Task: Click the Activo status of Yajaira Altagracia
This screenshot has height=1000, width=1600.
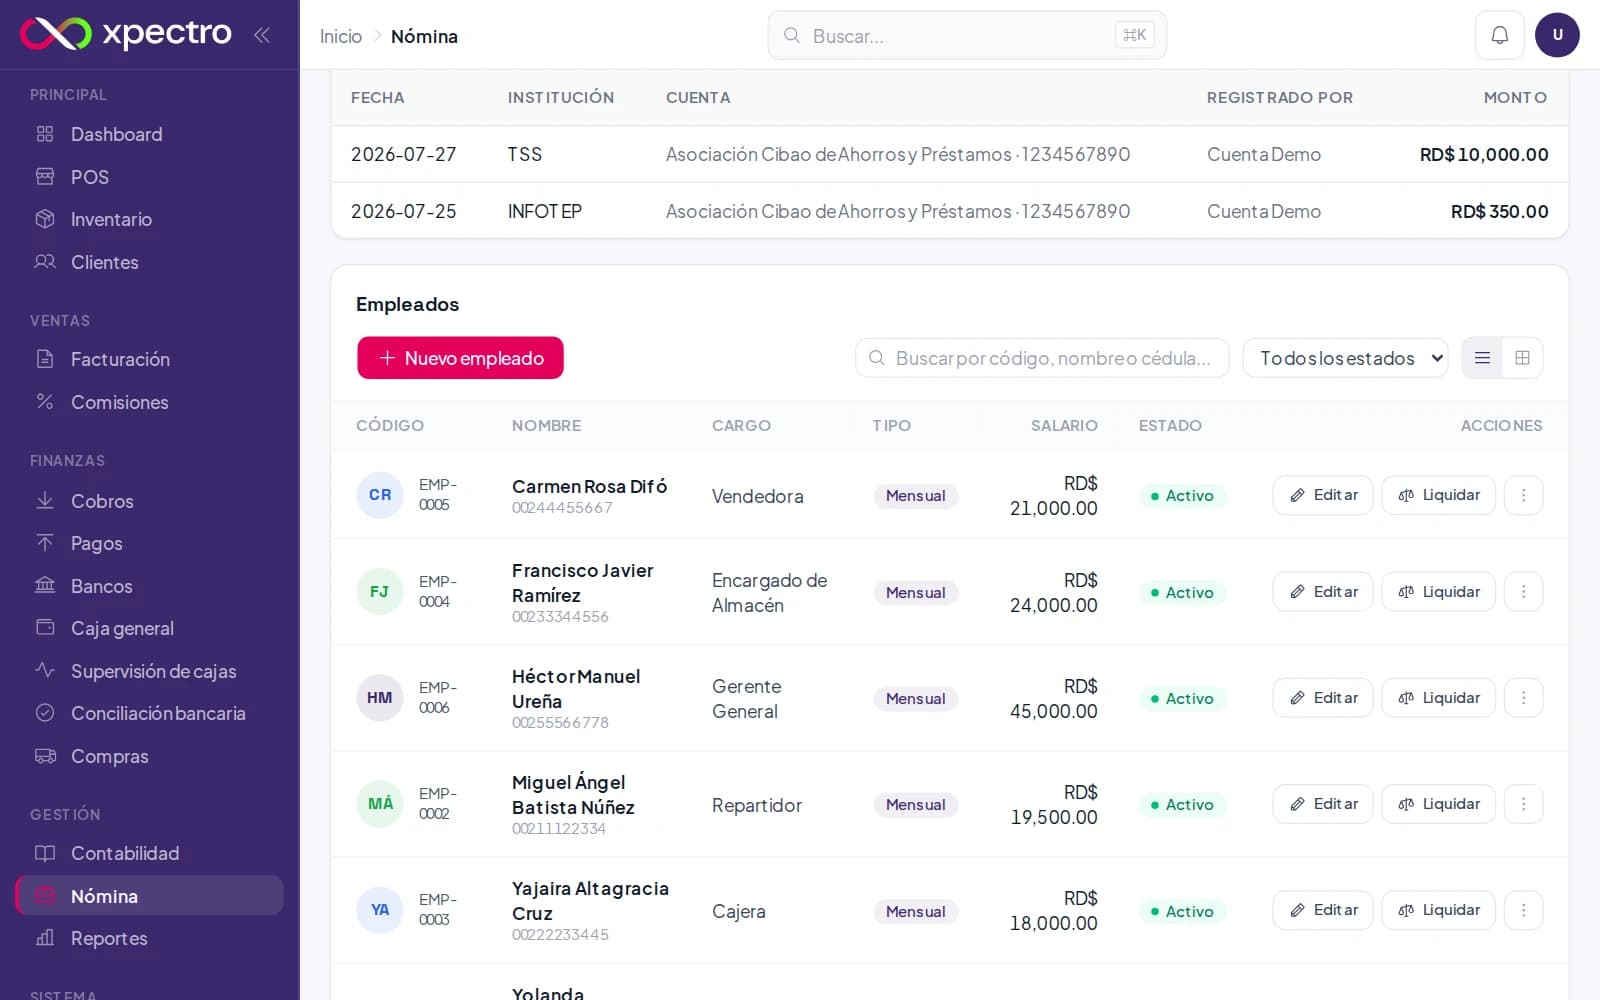Action: (1182, 911)
